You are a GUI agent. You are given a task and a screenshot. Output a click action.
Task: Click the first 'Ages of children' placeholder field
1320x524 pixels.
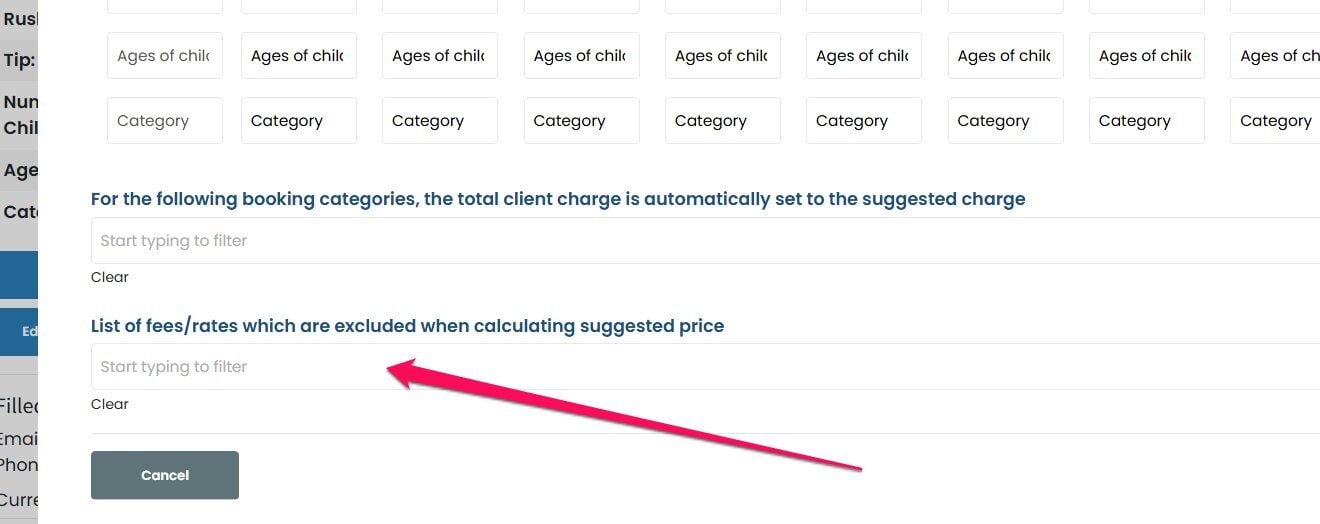164,56
